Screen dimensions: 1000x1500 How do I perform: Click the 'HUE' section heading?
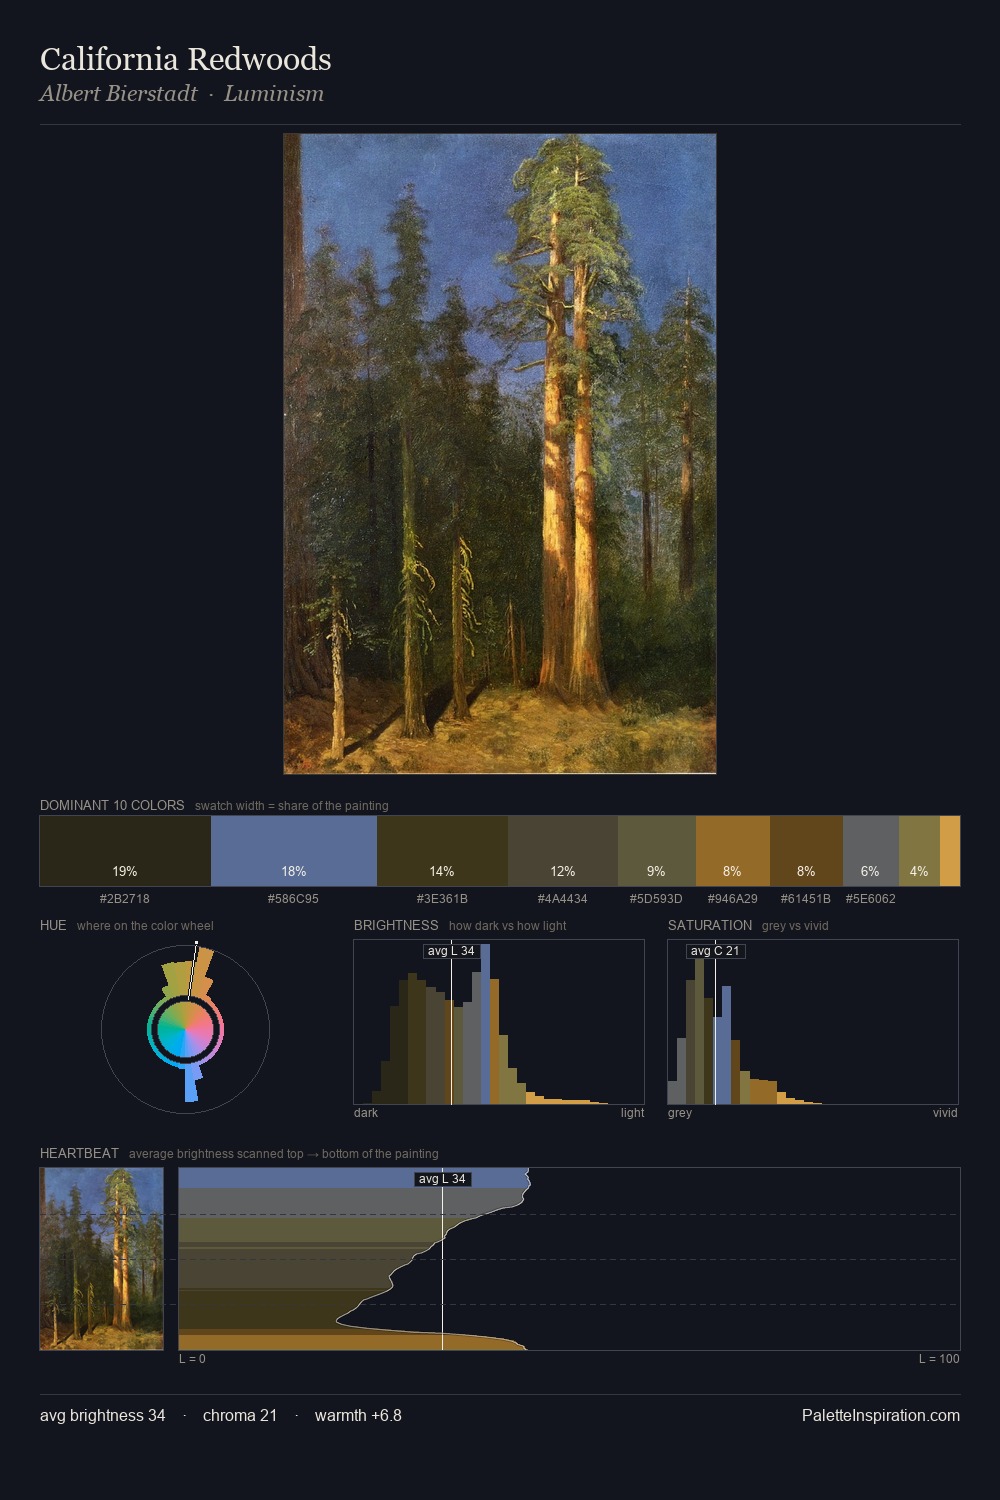[53, 925]
